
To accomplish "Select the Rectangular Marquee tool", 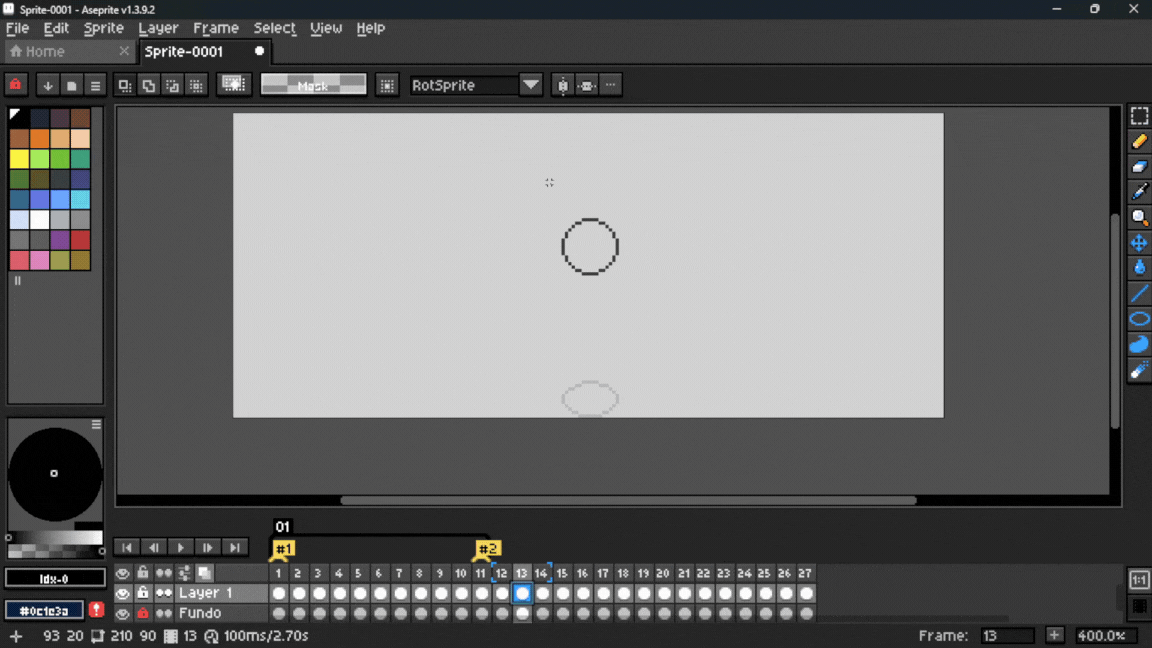I will (x=1139, y=116).
